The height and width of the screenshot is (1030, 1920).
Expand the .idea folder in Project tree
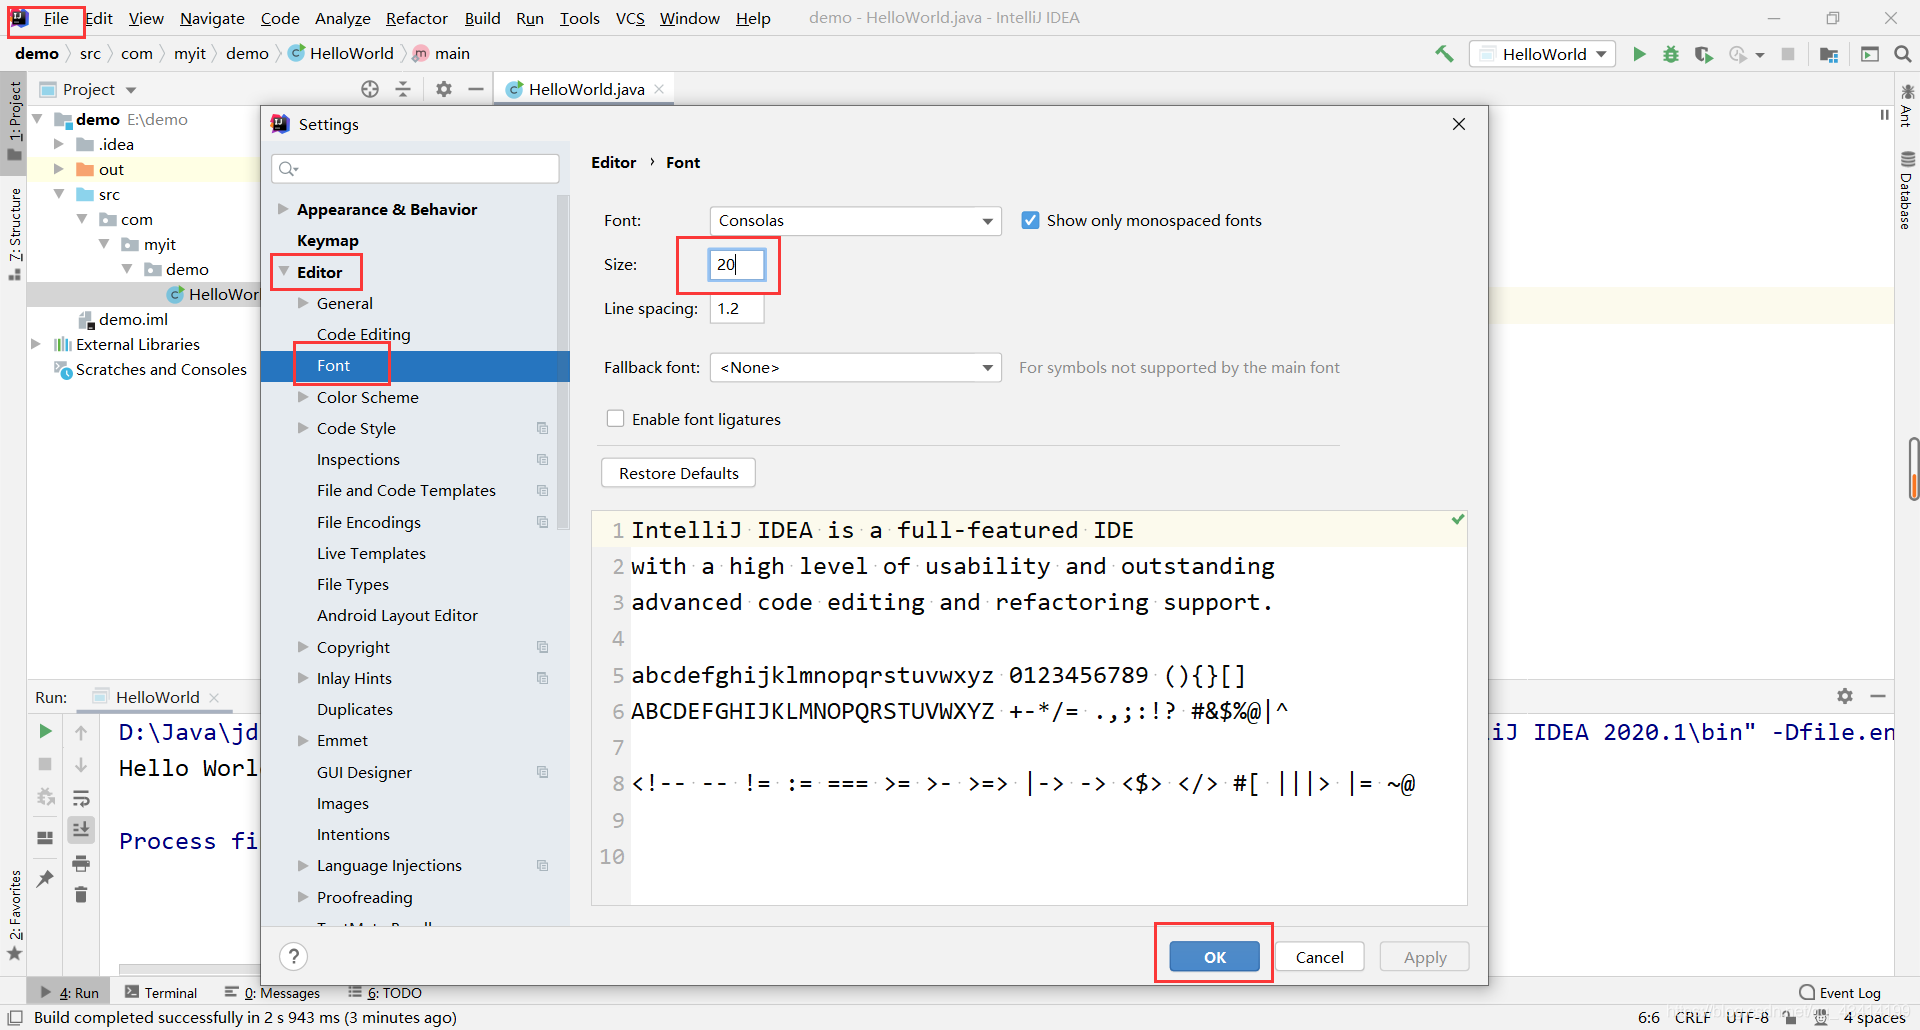coord(59,144)
